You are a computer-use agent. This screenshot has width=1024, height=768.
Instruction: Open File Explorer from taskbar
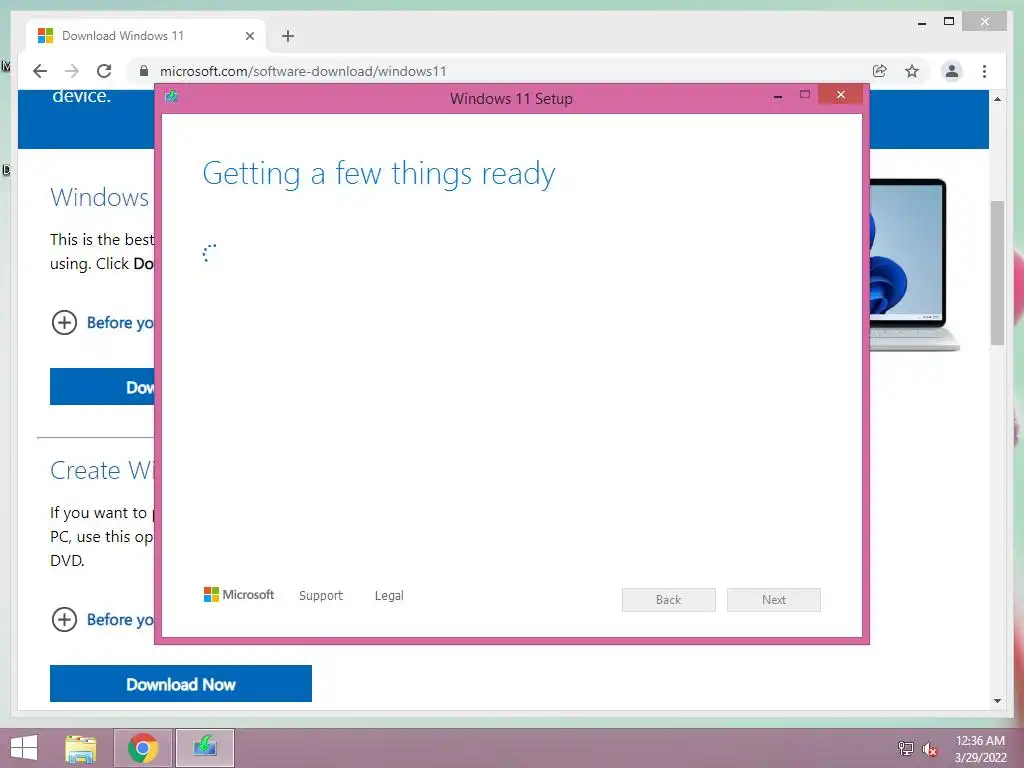point(81,748)
